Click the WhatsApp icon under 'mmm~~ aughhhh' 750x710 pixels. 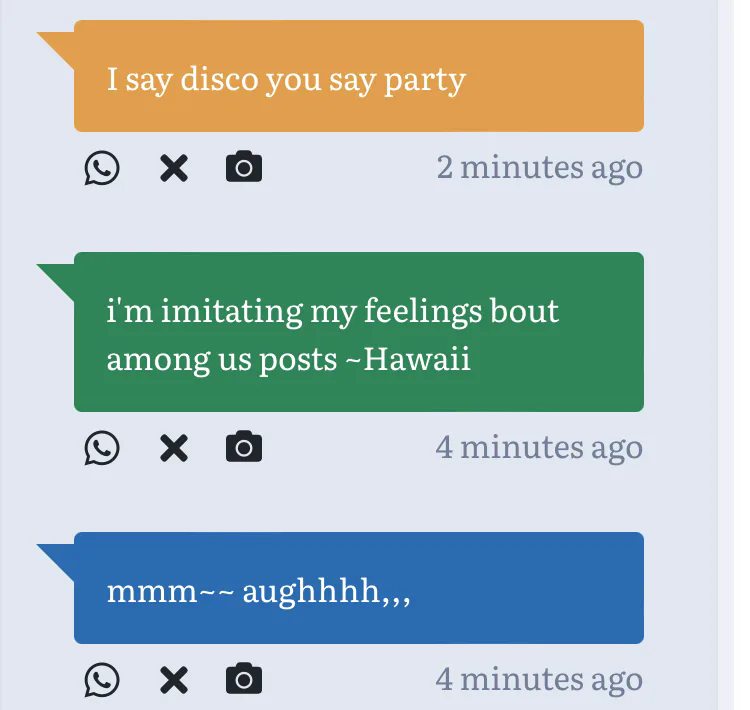click(101, 681)
